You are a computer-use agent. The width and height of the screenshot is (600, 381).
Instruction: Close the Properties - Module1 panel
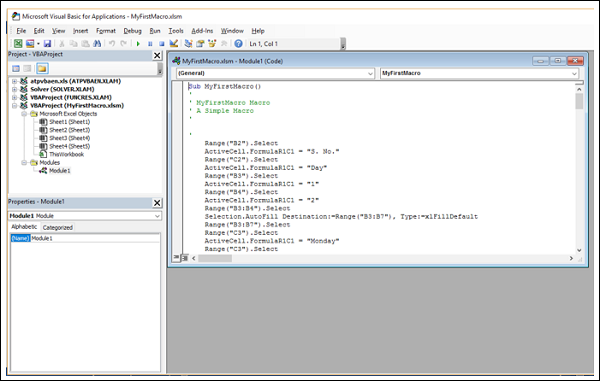click(157, 203)
